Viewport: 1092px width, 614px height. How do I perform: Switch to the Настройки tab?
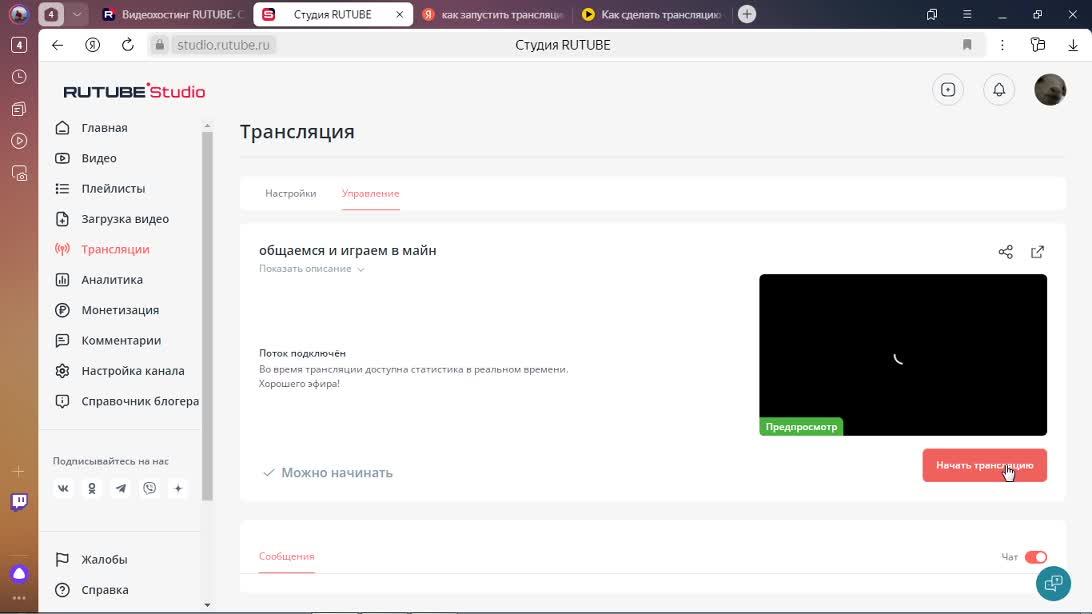tap(290, 194)
